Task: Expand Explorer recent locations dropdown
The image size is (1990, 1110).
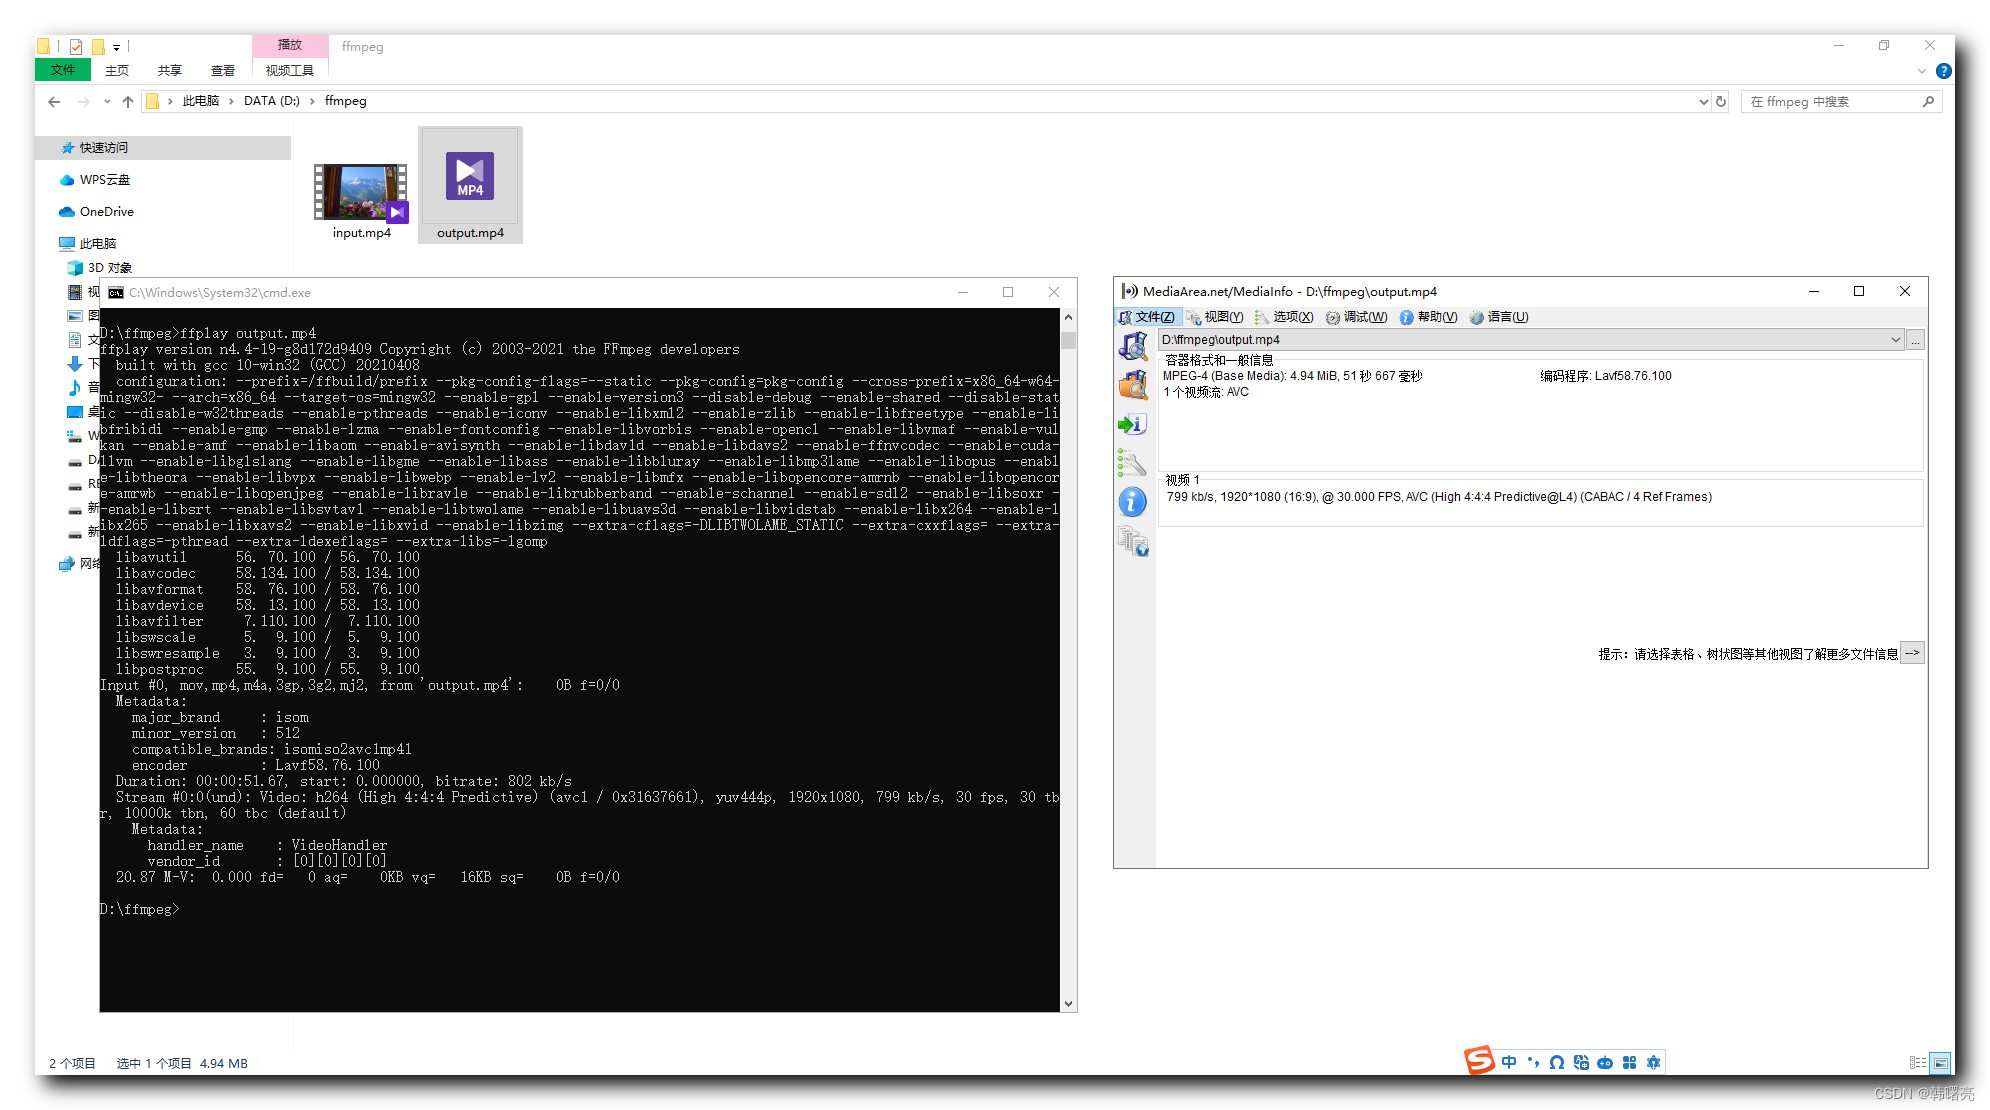Action: [107, 102]
